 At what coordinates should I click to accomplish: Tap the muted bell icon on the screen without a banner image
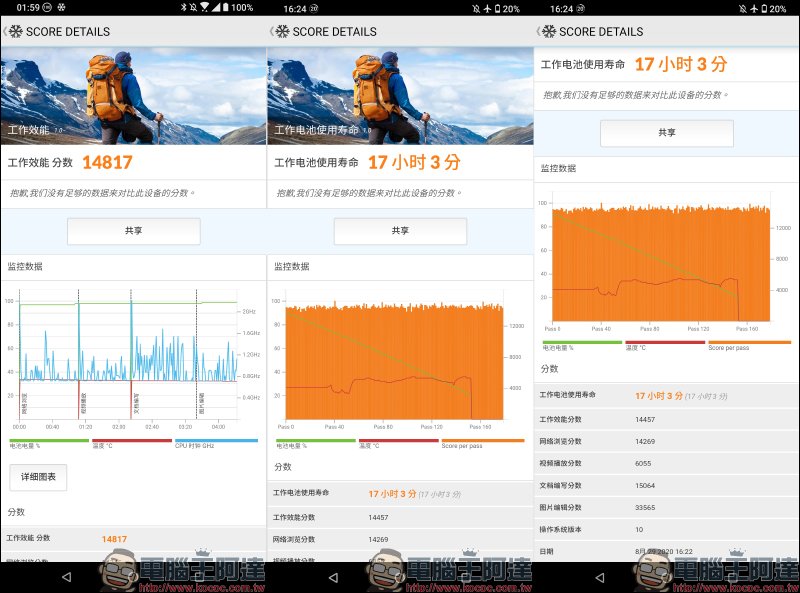point(742,9)
